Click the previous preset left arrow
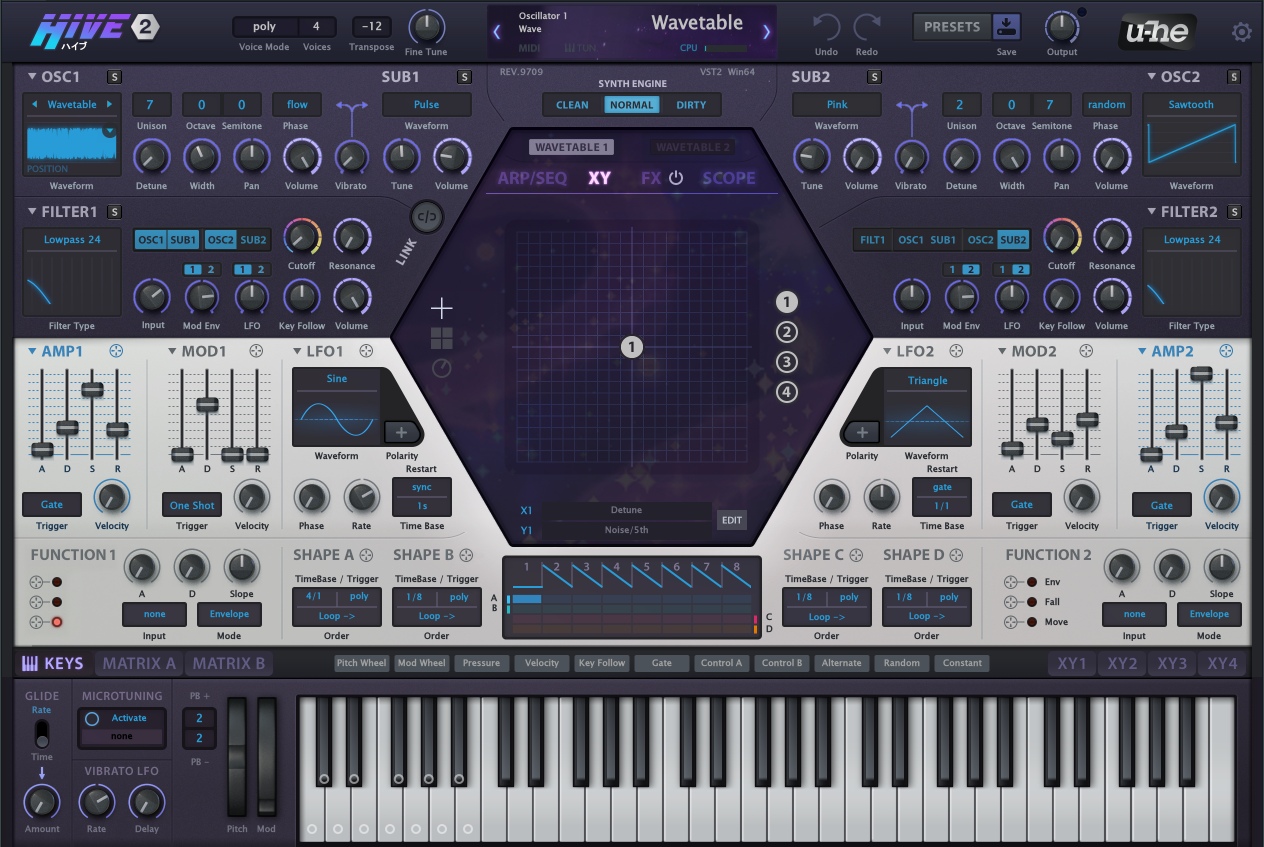 497,32
